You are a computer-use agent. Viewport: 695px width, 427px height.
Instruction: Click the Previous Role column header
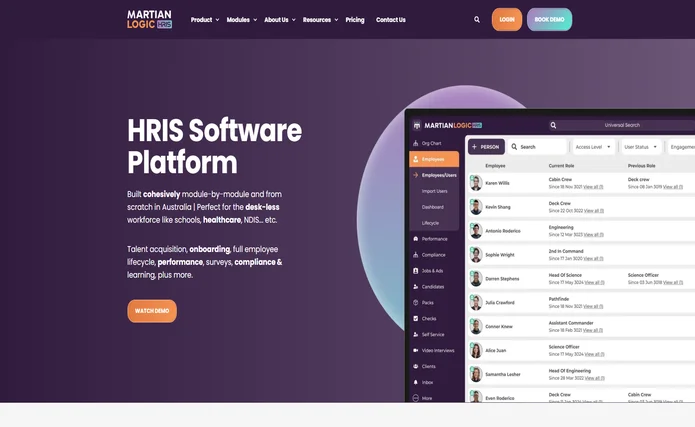click(641, 166)
